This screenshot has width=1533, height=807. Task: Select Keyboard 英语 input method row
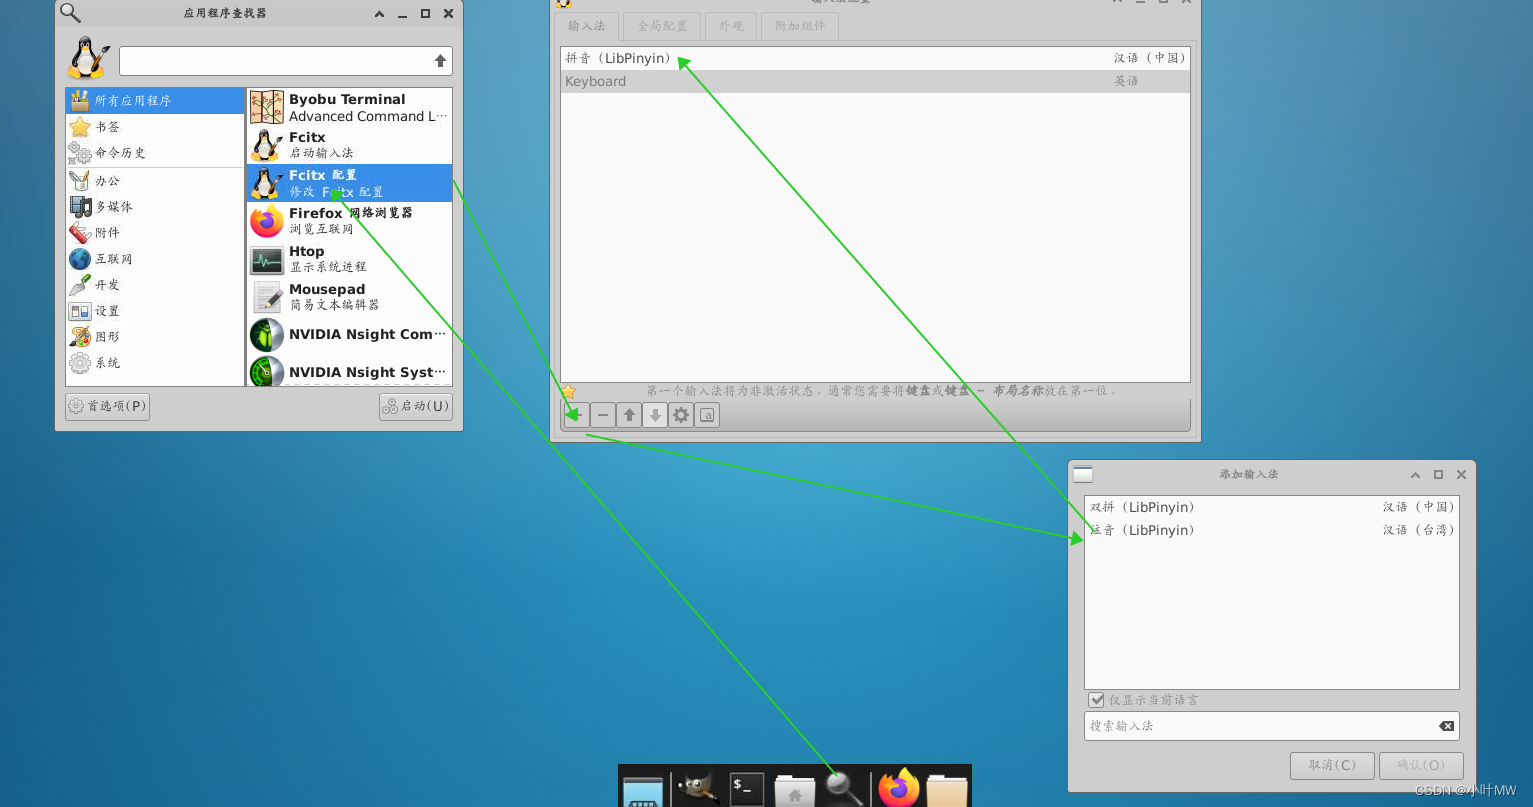[875, 81]
